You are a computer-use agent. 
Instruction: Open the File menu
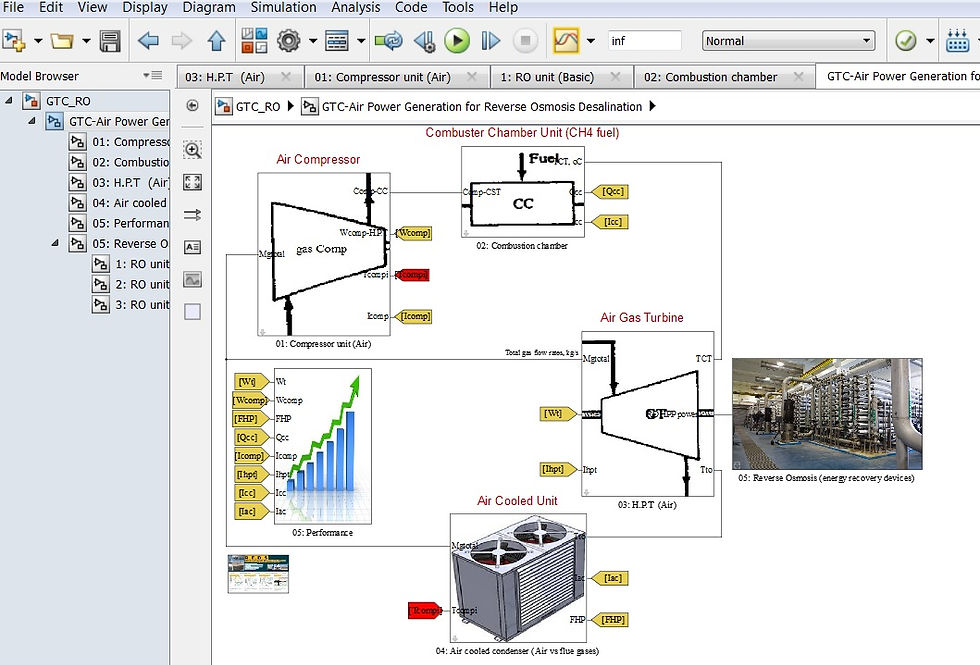(13, 8)
